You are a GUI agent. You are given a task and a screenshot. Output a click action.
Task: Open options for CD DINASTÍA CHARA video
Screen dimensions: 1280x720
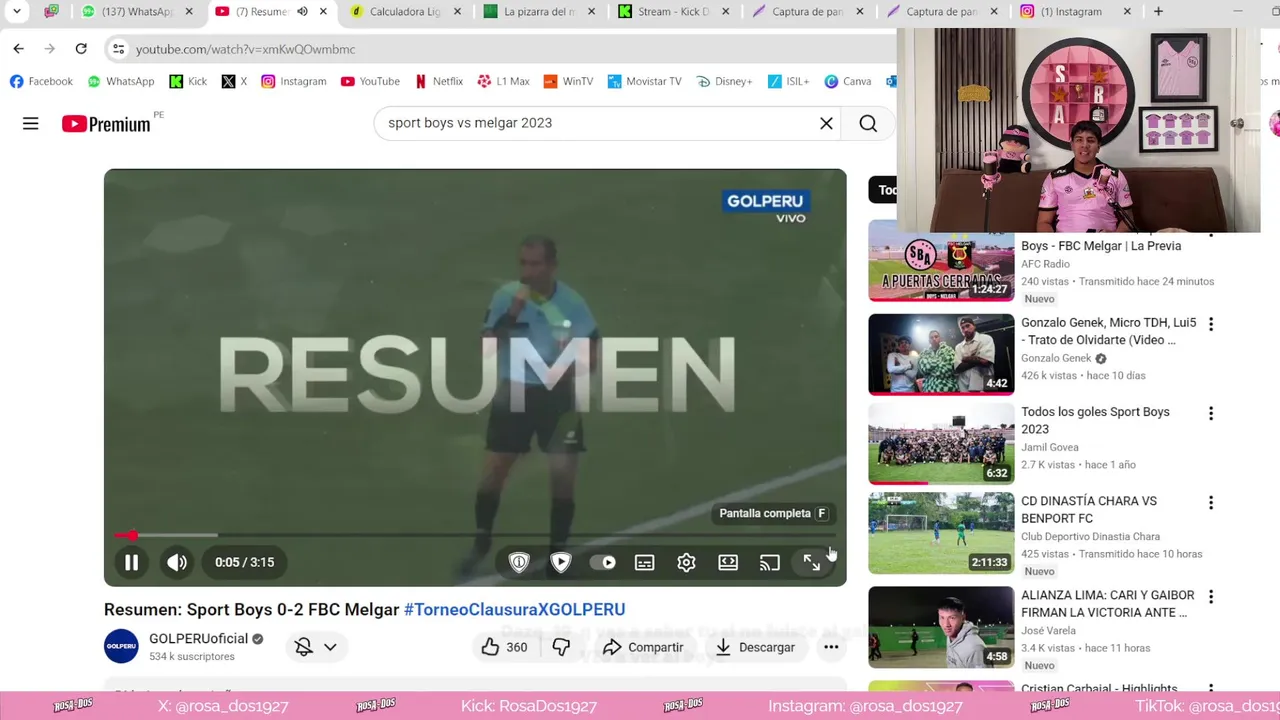[1211, 502]
